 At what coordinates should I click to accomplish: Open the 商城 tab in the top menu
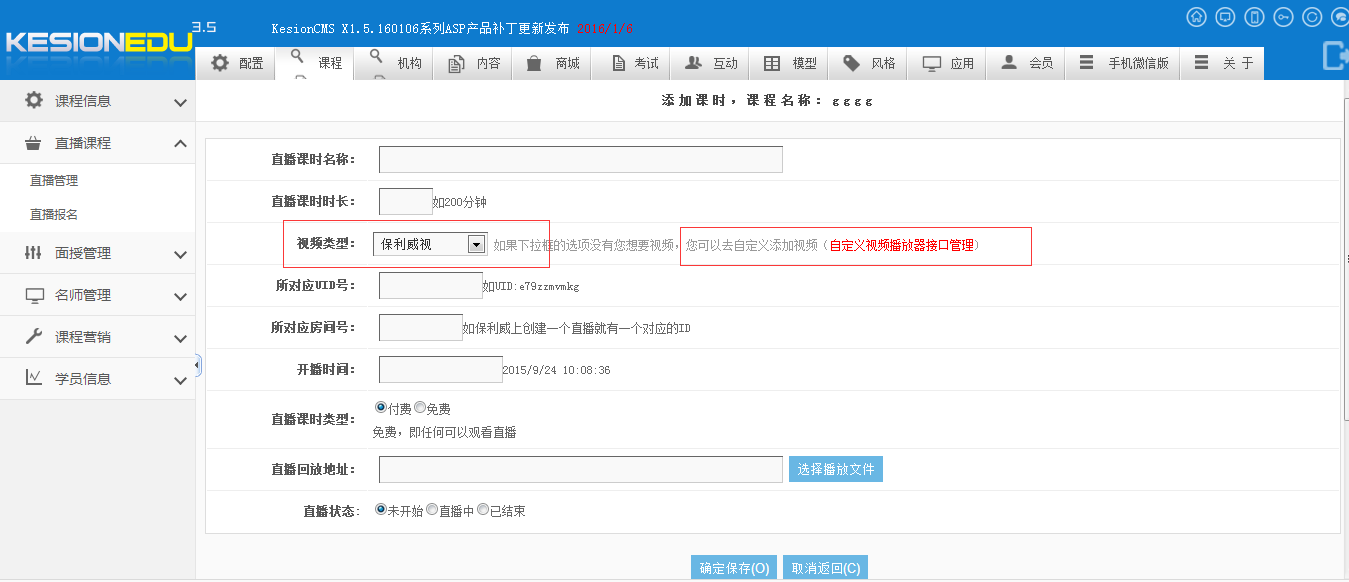(554, 63)
